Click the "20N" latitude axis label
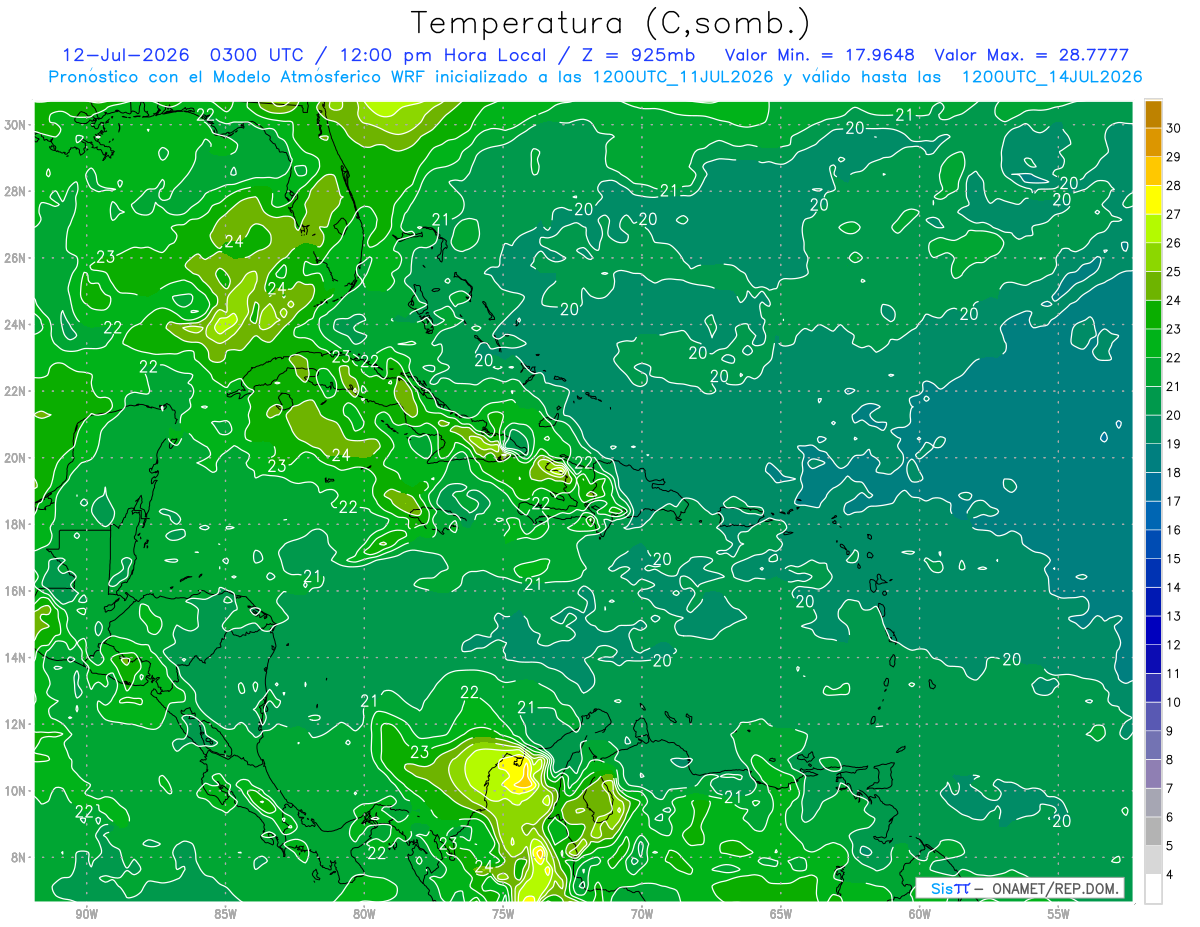The image size is (1200, 927). coord(16,458)
